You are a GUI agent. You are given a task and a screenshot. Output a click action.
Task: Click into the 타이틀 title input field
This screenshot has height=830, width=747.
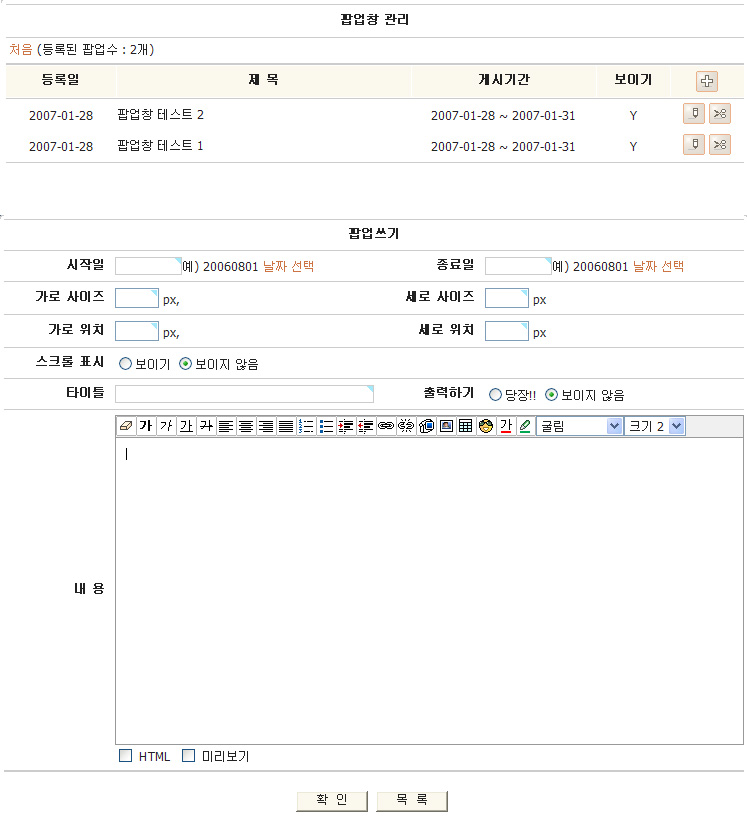tap(244, 394)
